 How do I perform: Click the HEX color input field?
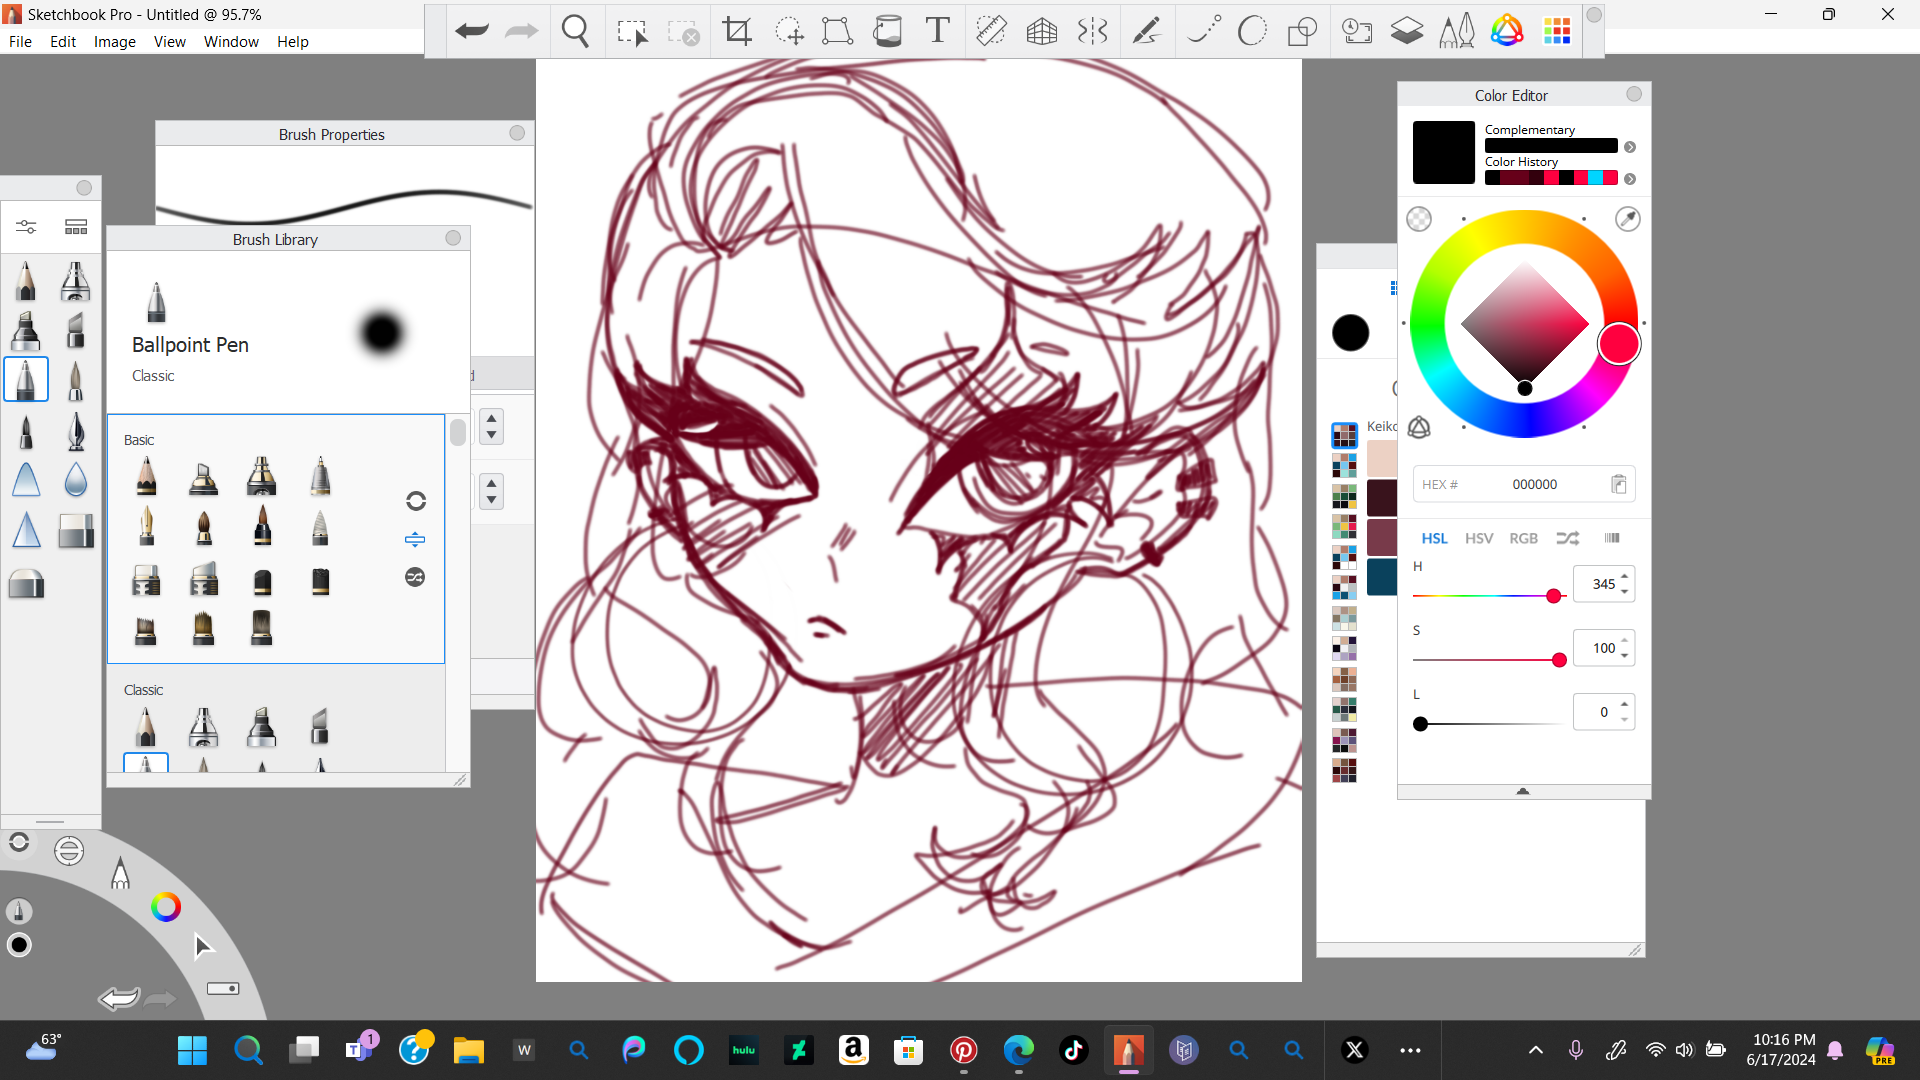pos(1523,484)
